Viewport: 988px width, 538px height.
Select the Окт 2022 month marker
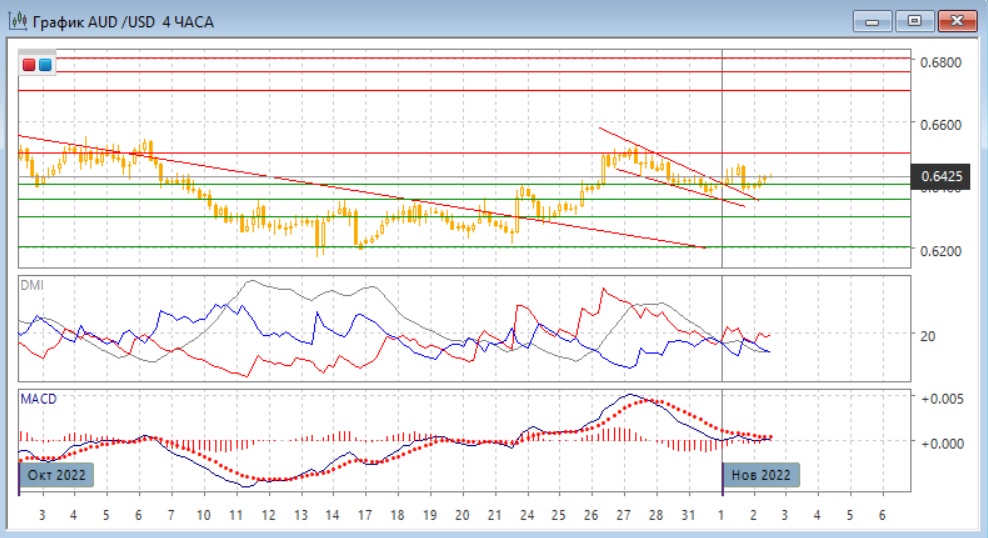coord(57,474)
